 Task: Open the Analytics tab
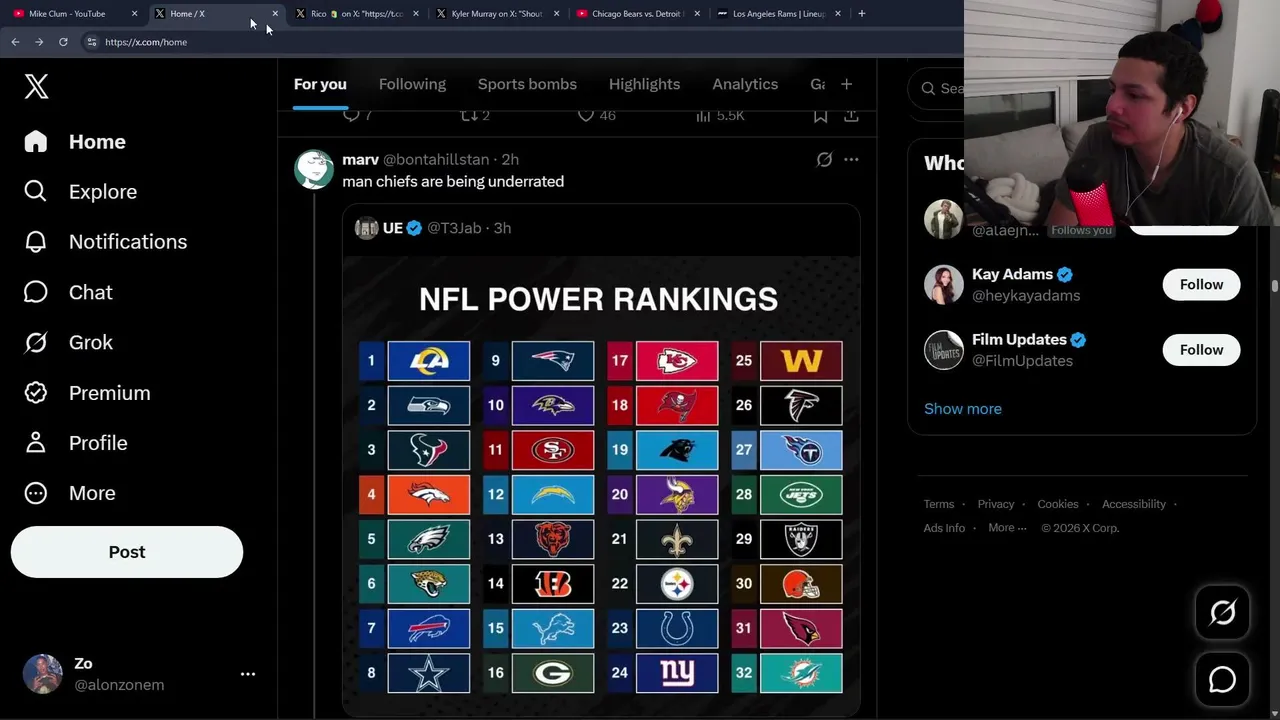click(x=745, y=85)
